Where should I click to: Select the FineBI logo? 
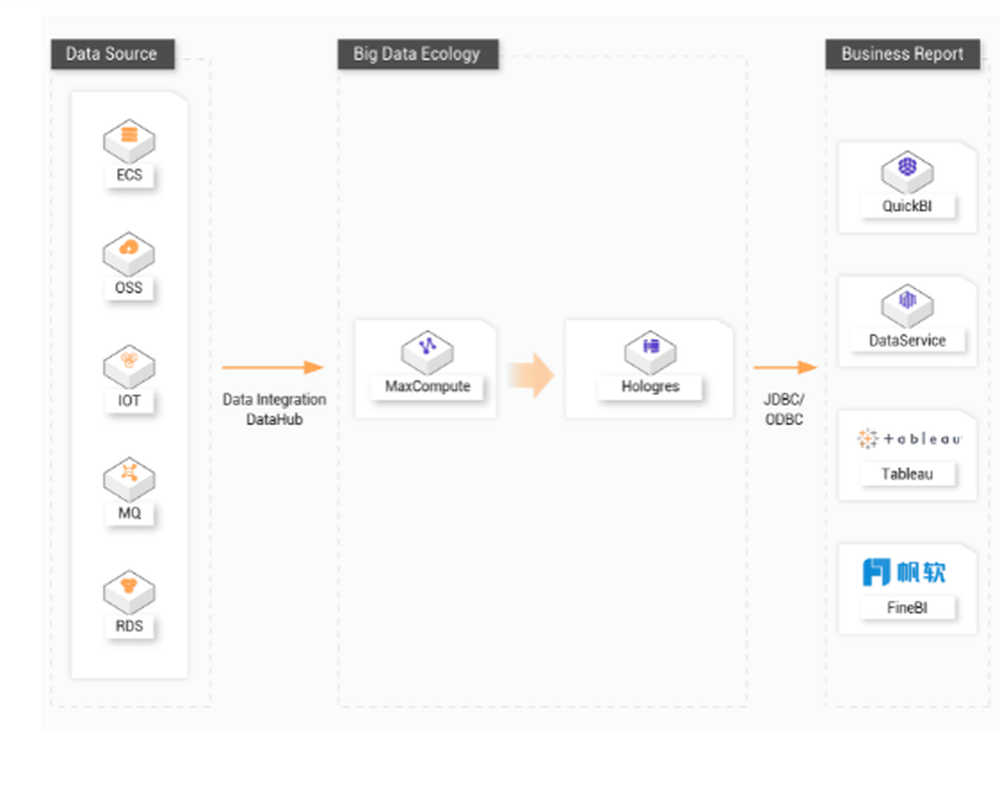pyautogui.click(x=904, y=572)
